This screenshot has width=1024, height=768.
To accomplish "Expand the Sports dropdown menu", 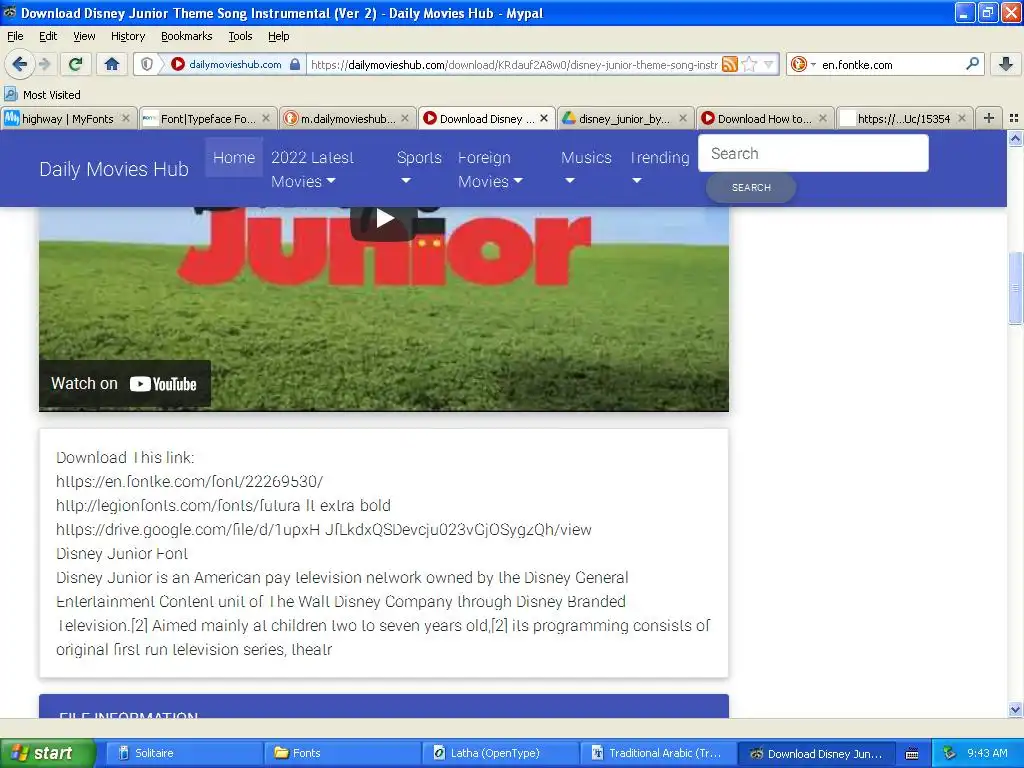I will [x=419, y=169].
